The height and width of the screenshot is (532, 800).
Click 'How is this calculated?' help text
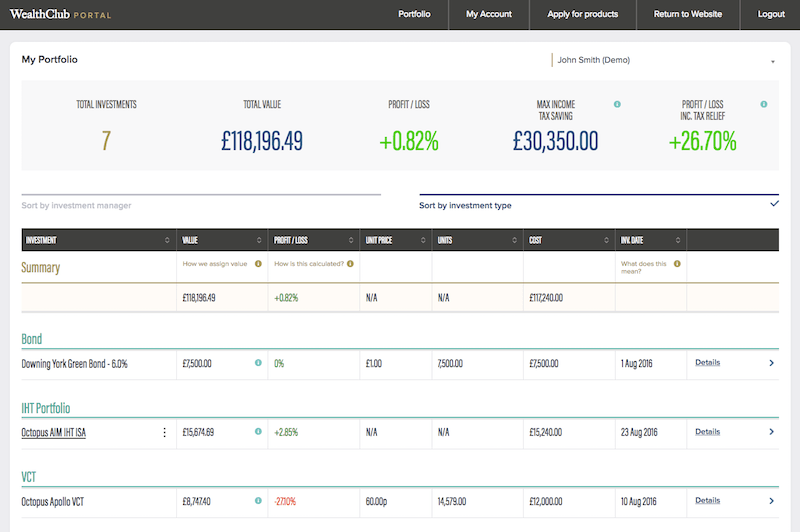click(x=309, y=264)
